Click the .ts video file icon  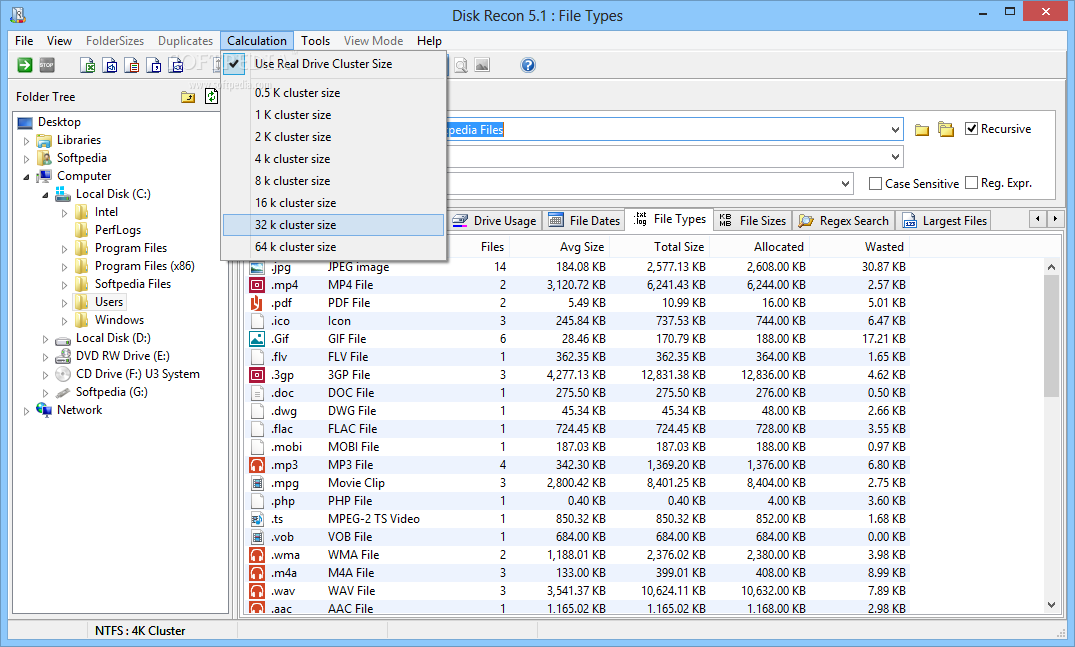click(257, 519)
